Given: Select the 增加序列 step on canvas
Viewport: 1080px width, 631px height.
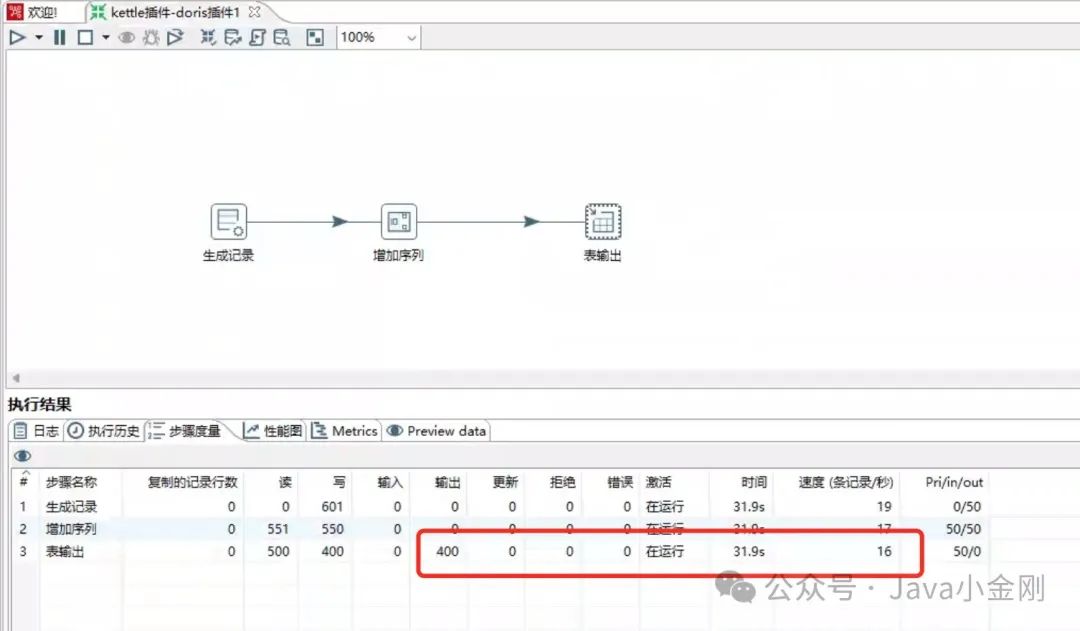Looking at the screenshot, I should click(399, 222).
